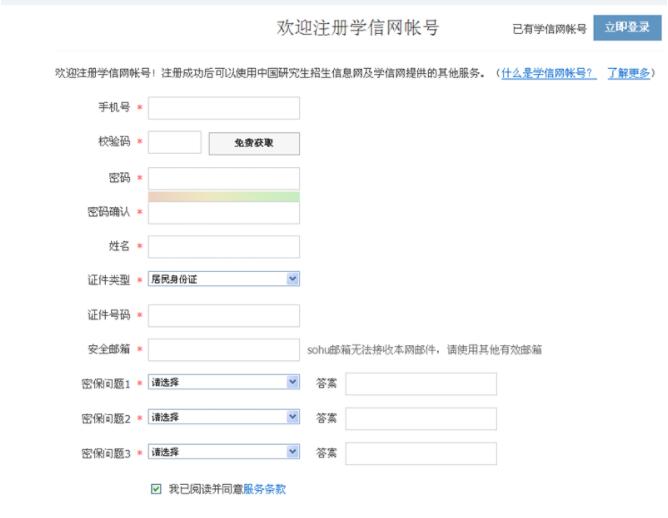Viewport: 668px width, 518px height.
Task: Open the 了解更多 link
Action: (x=628, y=73)
